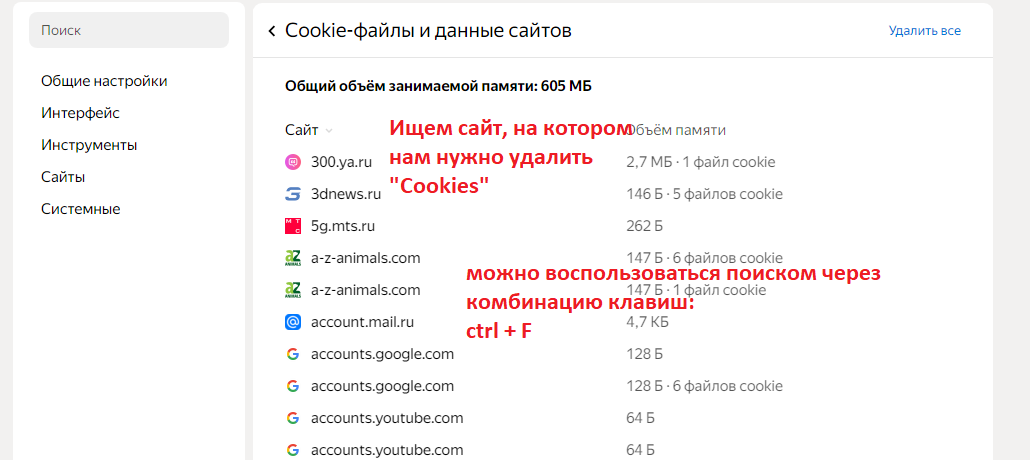Click the blue @ icon of account.mail.ru

(293, 322)
